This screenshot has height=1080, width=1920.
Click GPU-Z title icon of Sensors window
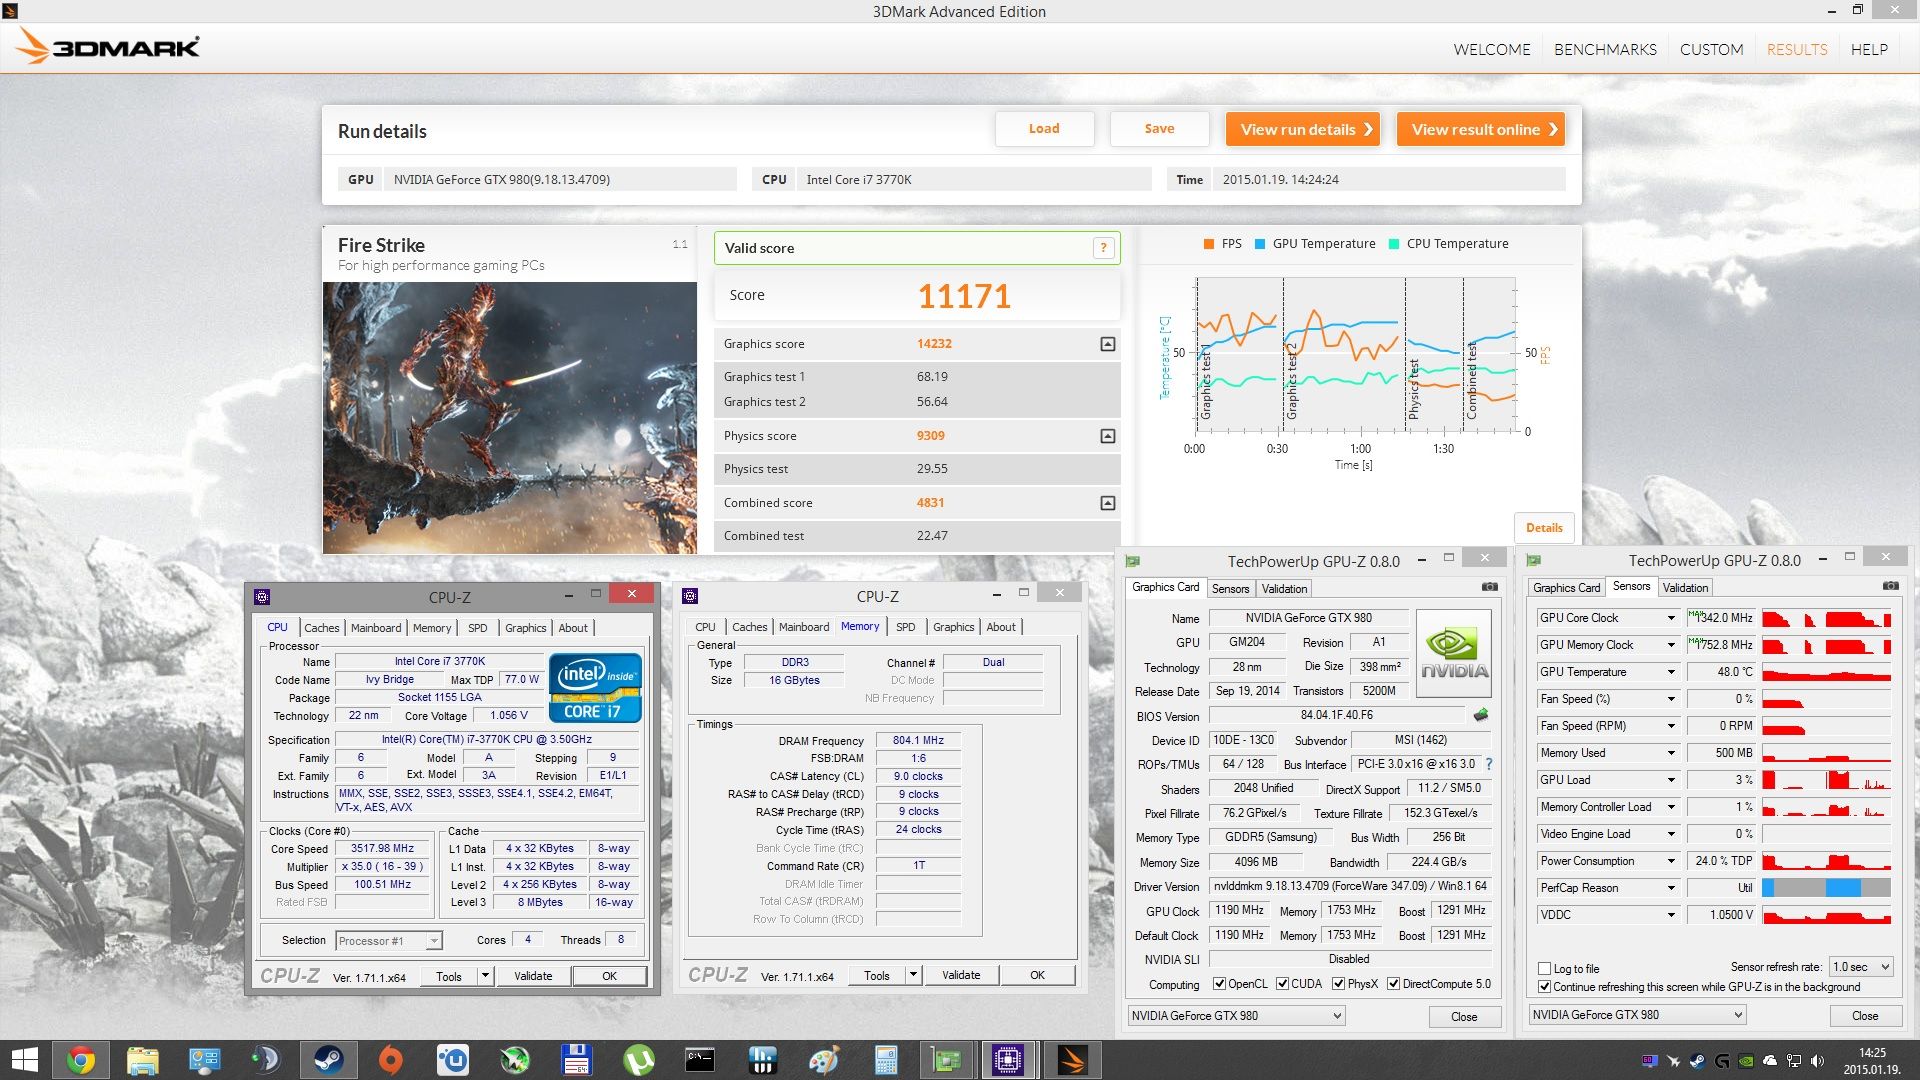point(1534,560)
